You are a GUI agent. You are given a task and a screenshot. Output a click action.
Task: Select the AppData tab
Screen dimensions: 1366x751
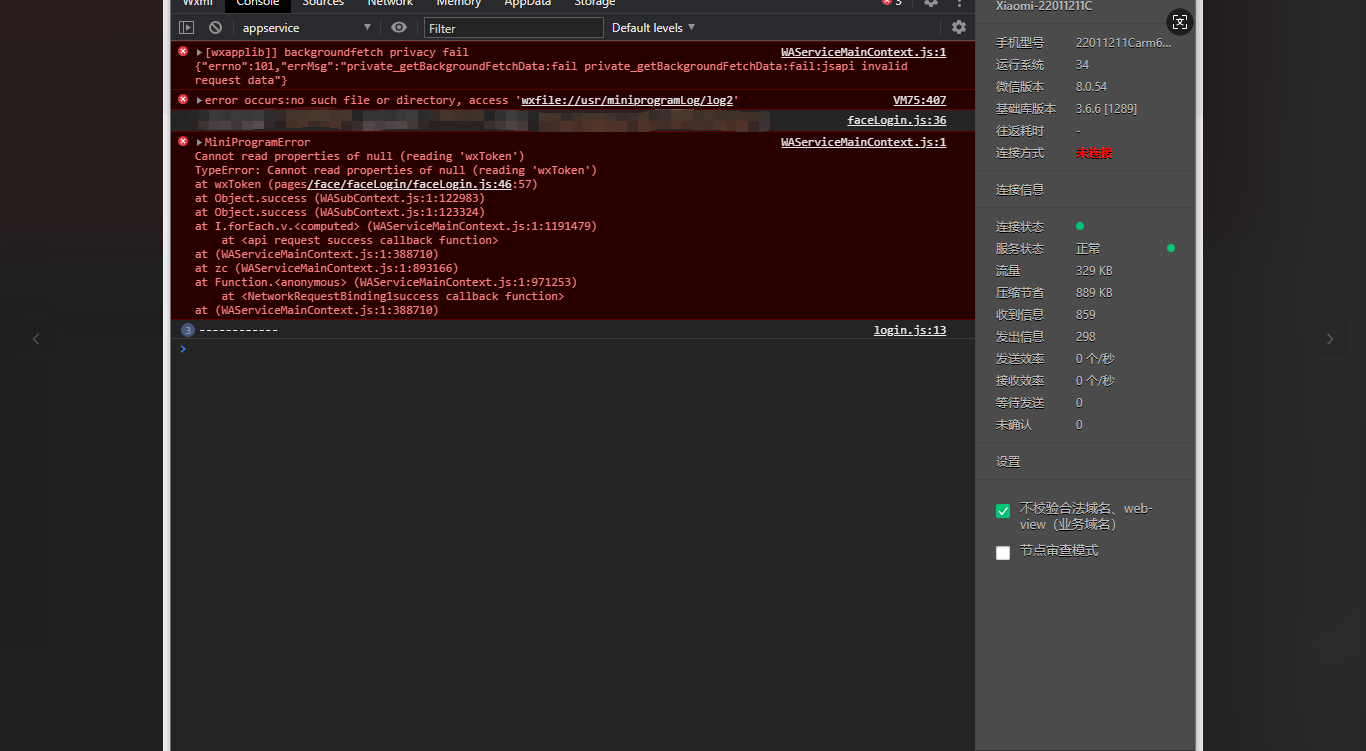click(528, 3)
